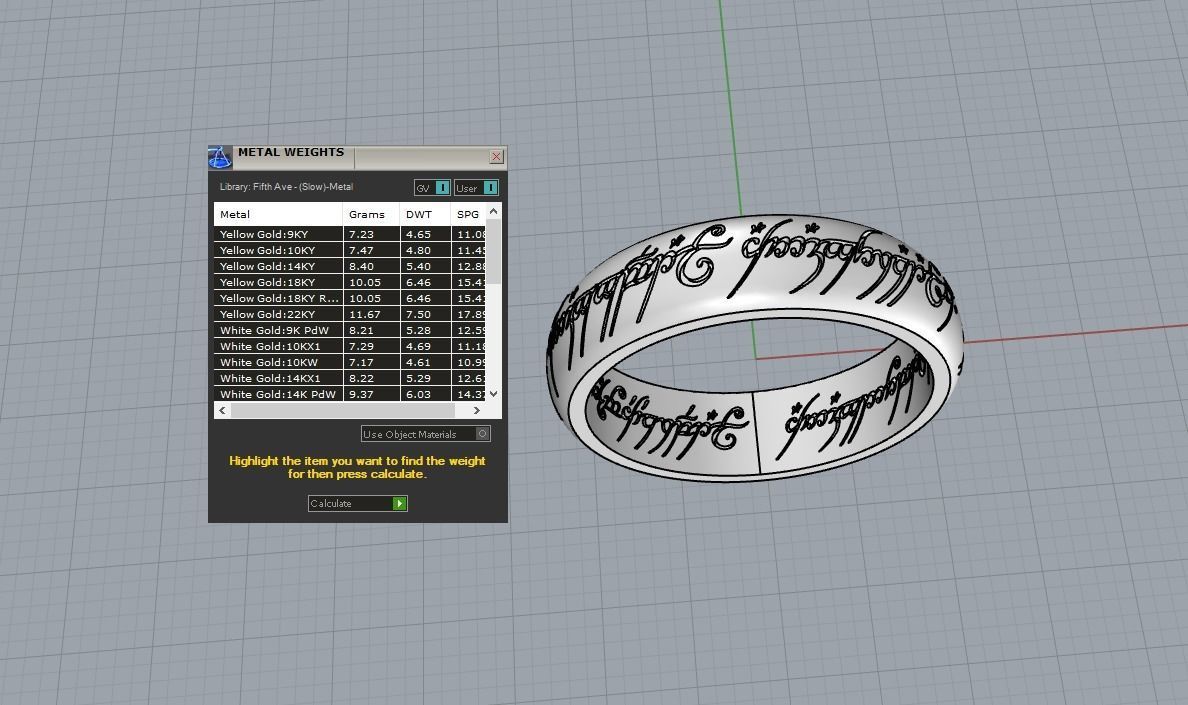Sort by SPG column header

click(x=468, y=214)
